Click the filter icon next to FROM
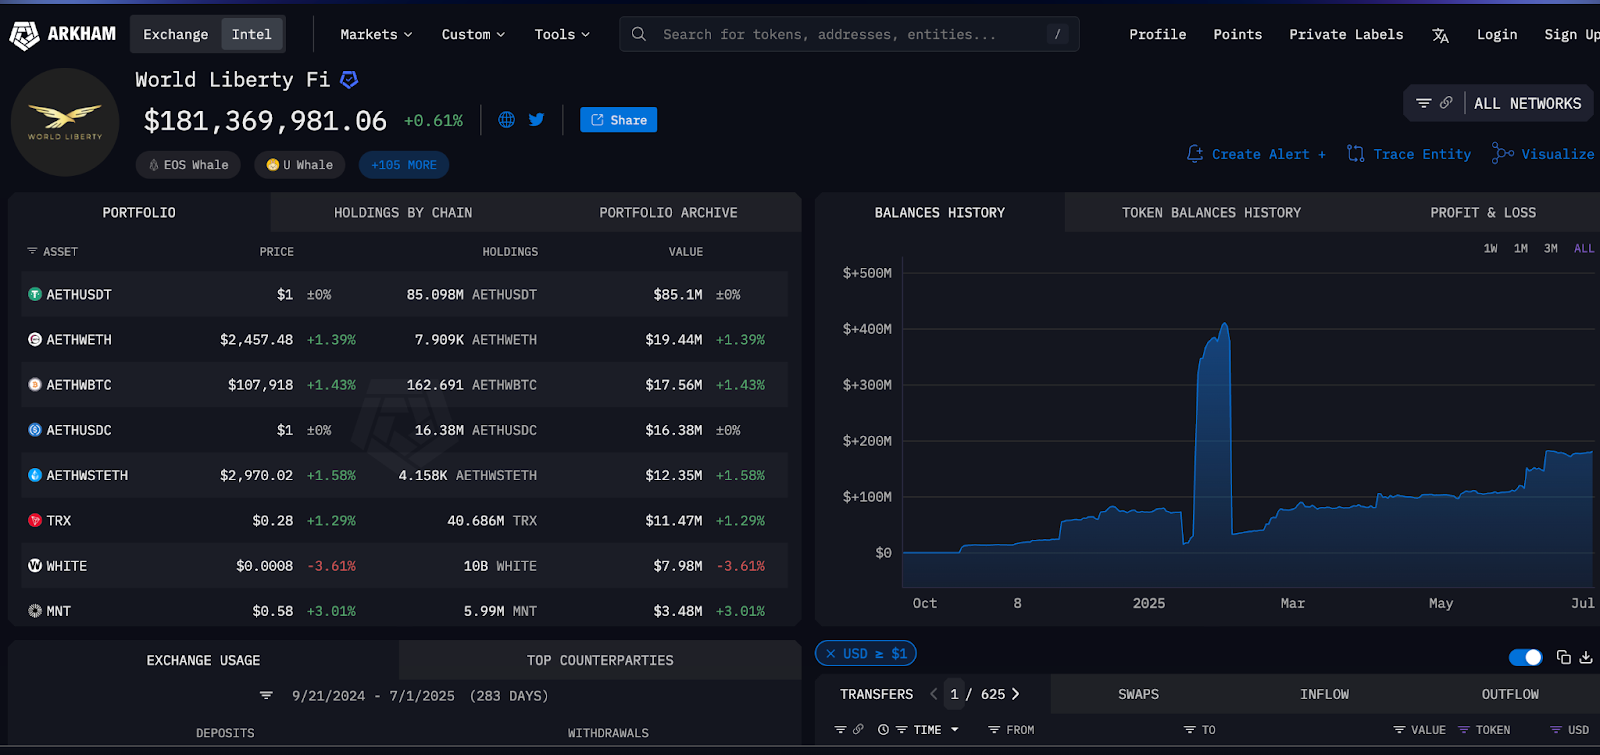This screenshot has width=1600, height=755. click(994, 730)
